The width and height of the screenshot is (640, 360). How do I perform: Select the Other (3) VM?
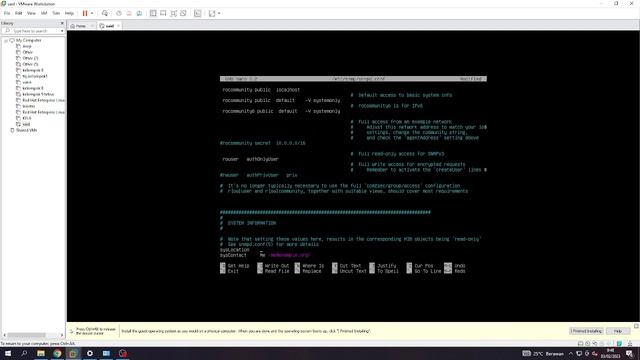(30, 64)
